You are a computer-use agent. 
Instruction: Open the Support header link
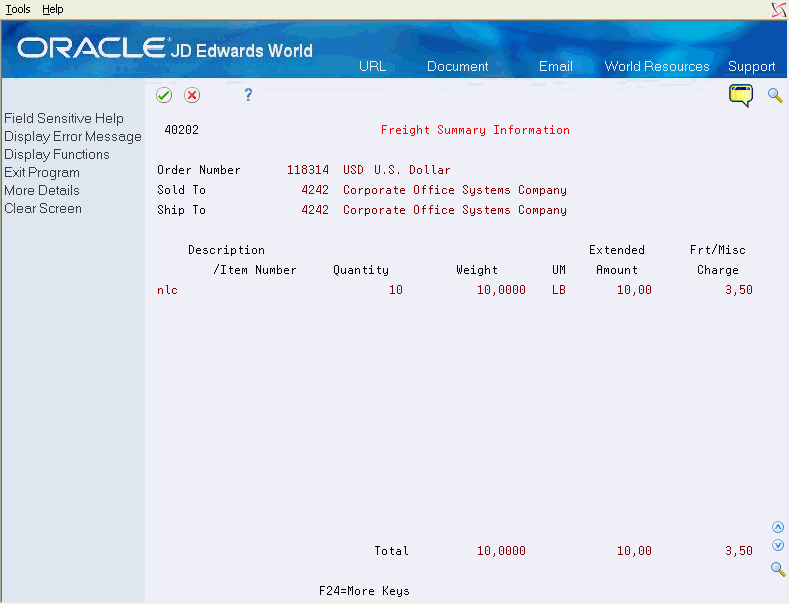tap(751, 66)
